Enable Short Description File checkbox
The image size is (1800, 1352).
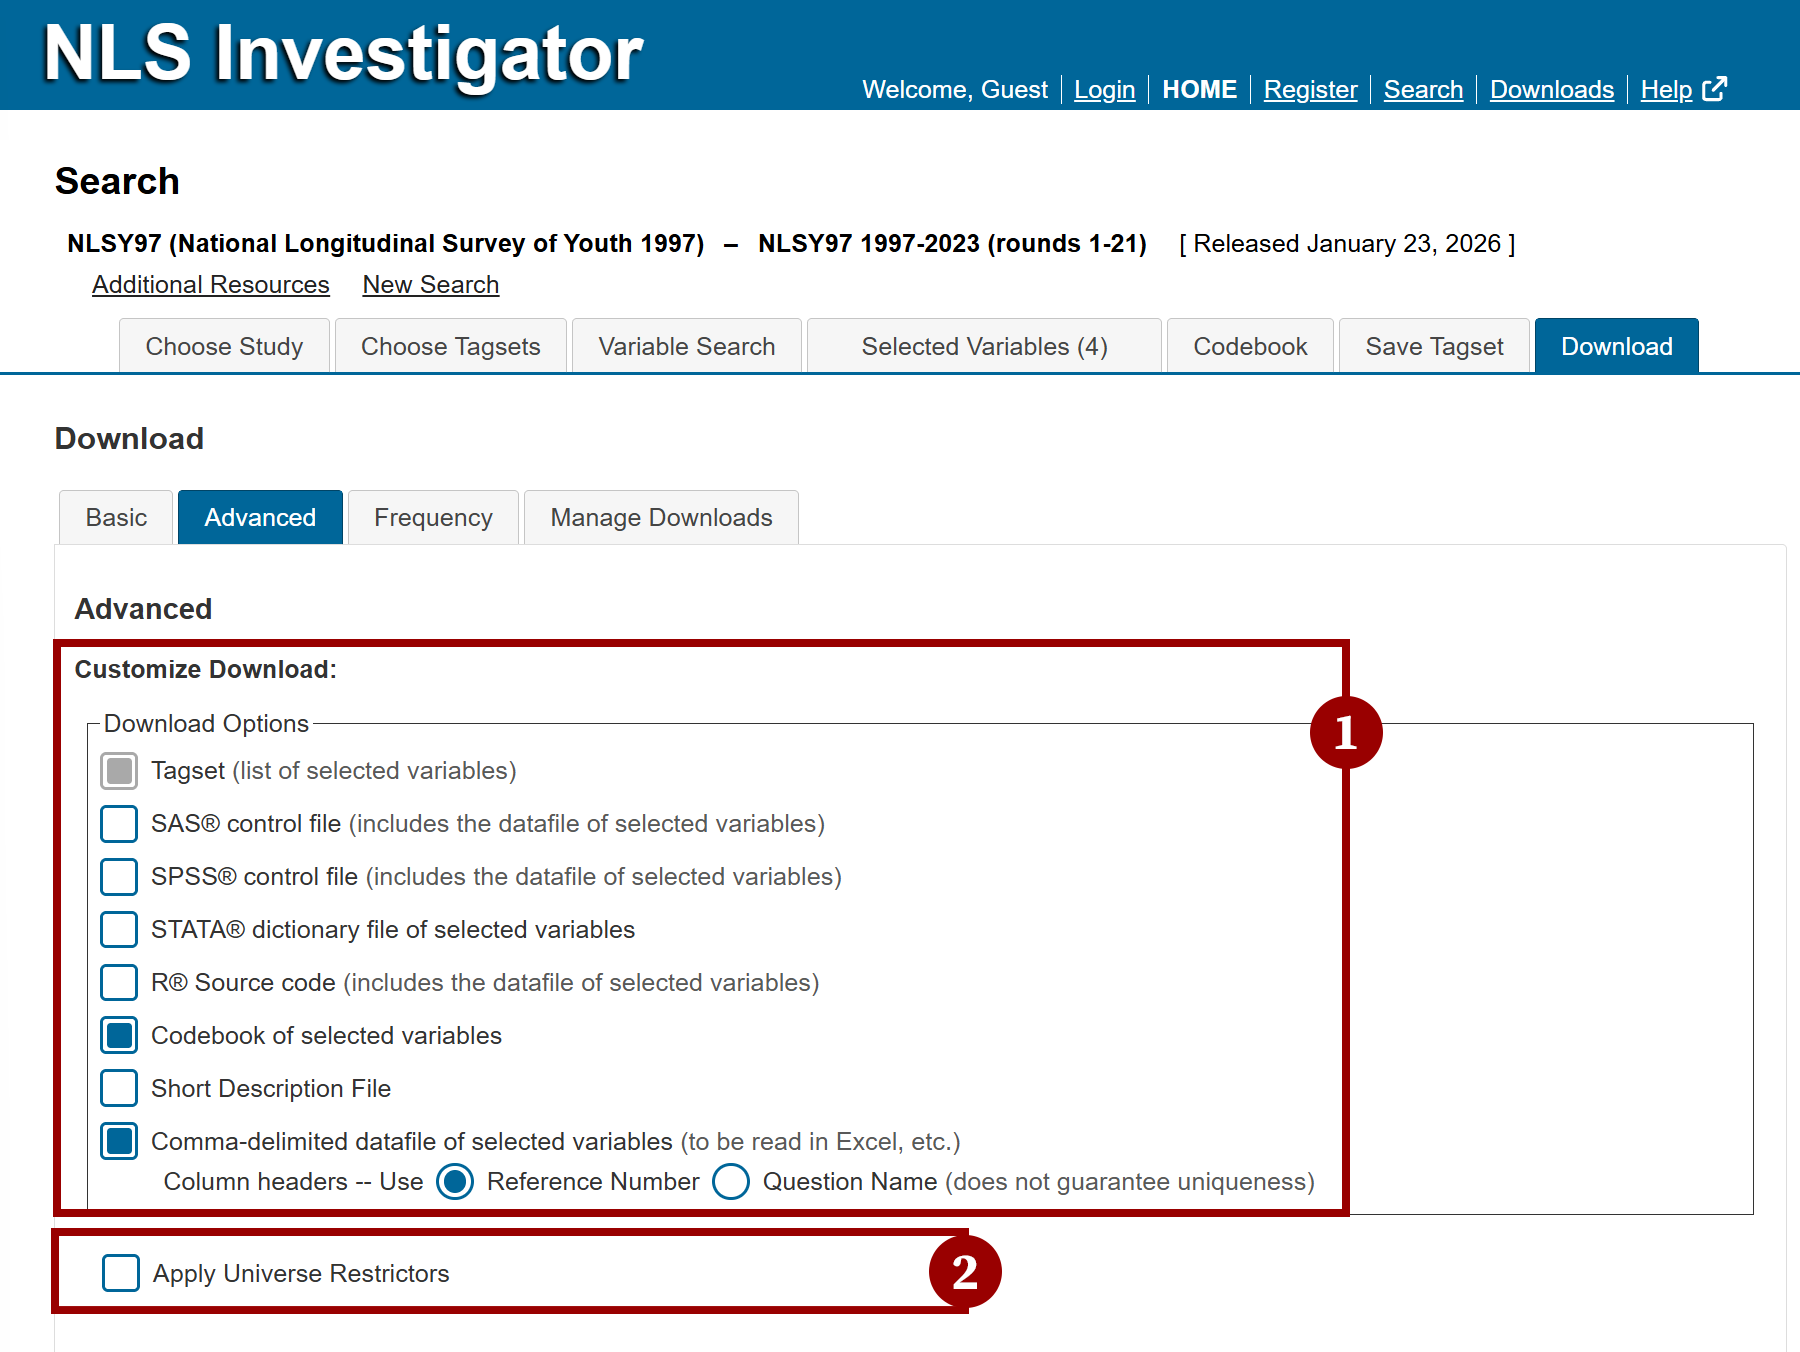coord(119,1089)
